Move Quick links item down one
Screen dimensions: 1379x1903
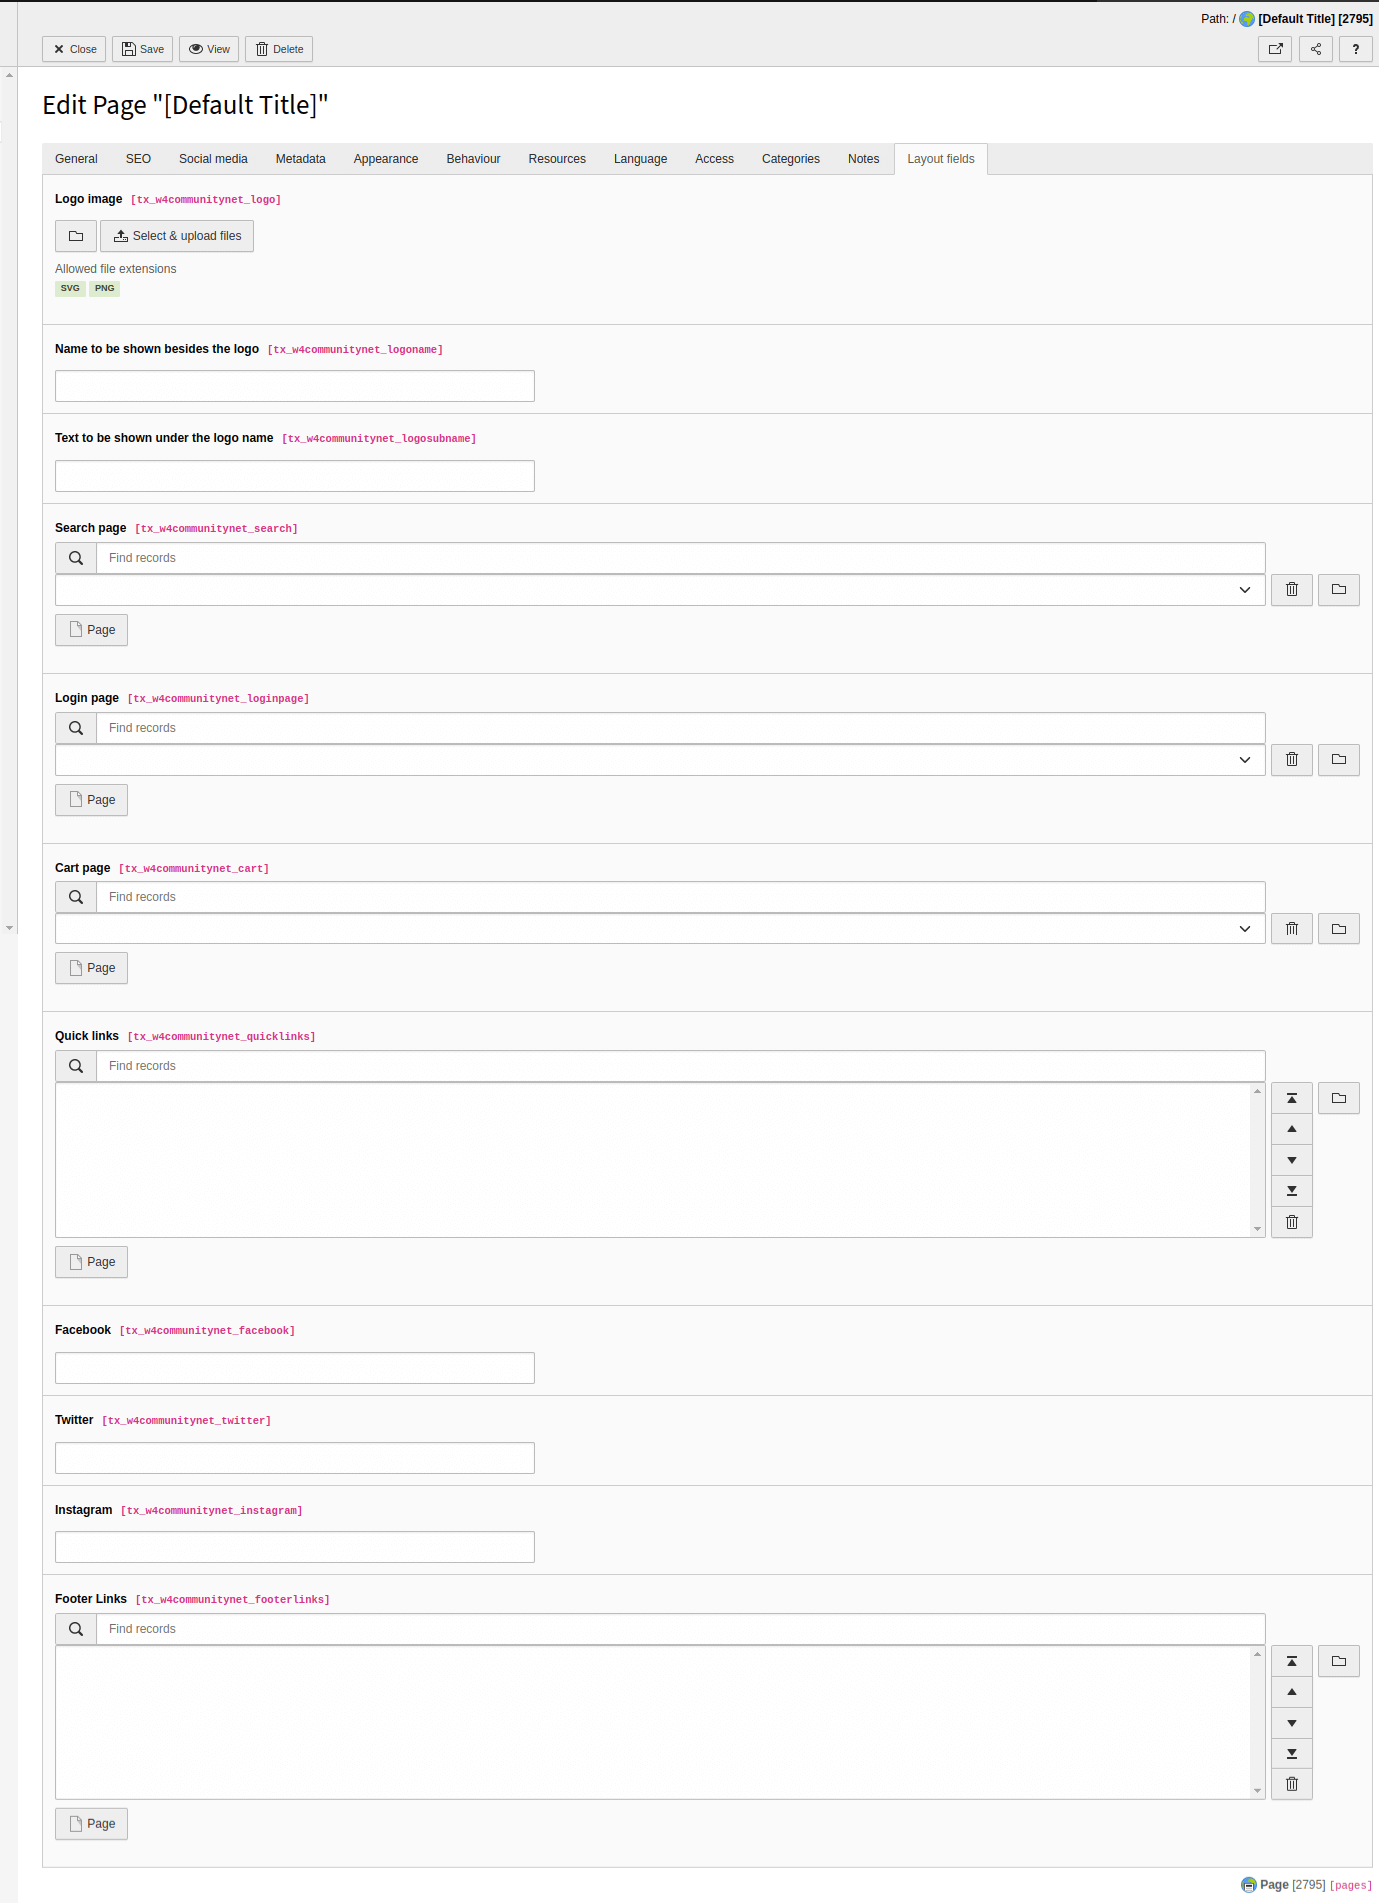coord(1292,1160)
